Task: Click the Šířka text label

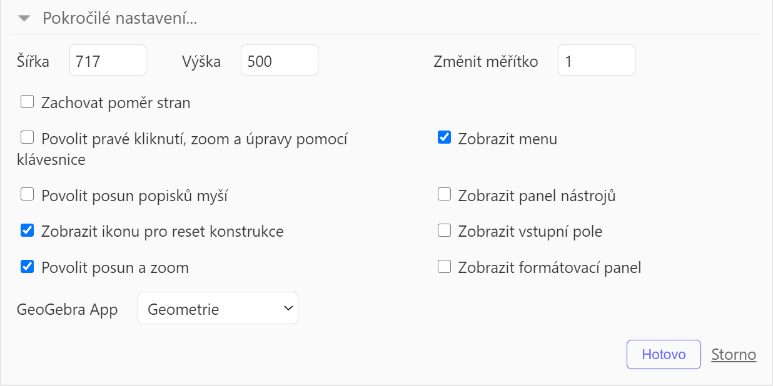Action: (33, 62)
